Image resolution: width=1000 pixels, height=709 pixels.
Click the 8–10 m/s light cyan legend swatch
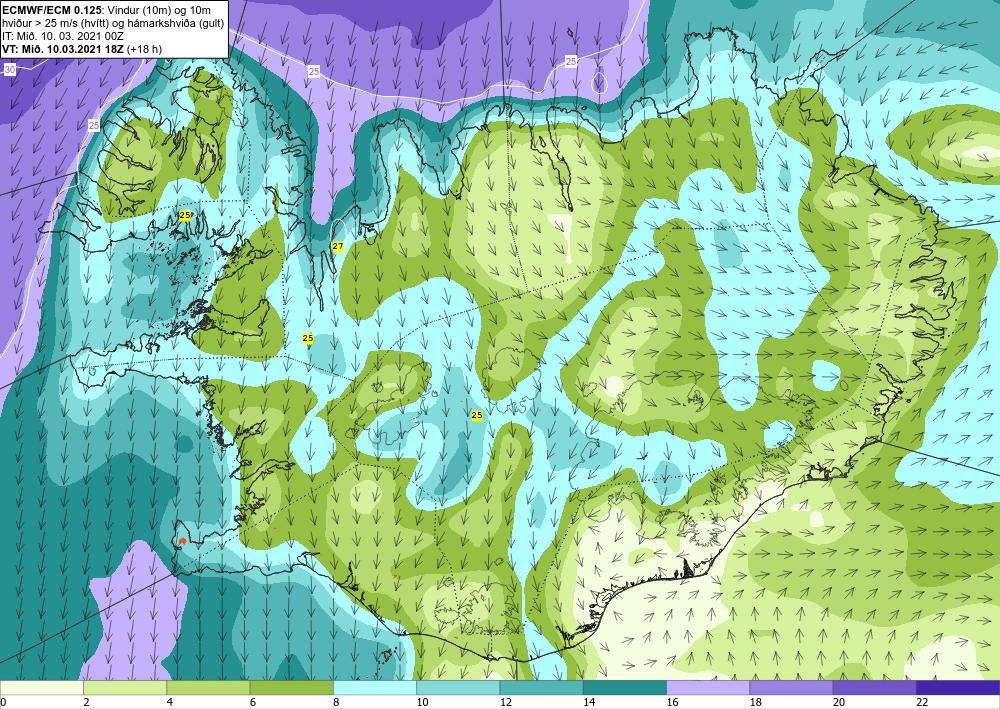point(375,688)
